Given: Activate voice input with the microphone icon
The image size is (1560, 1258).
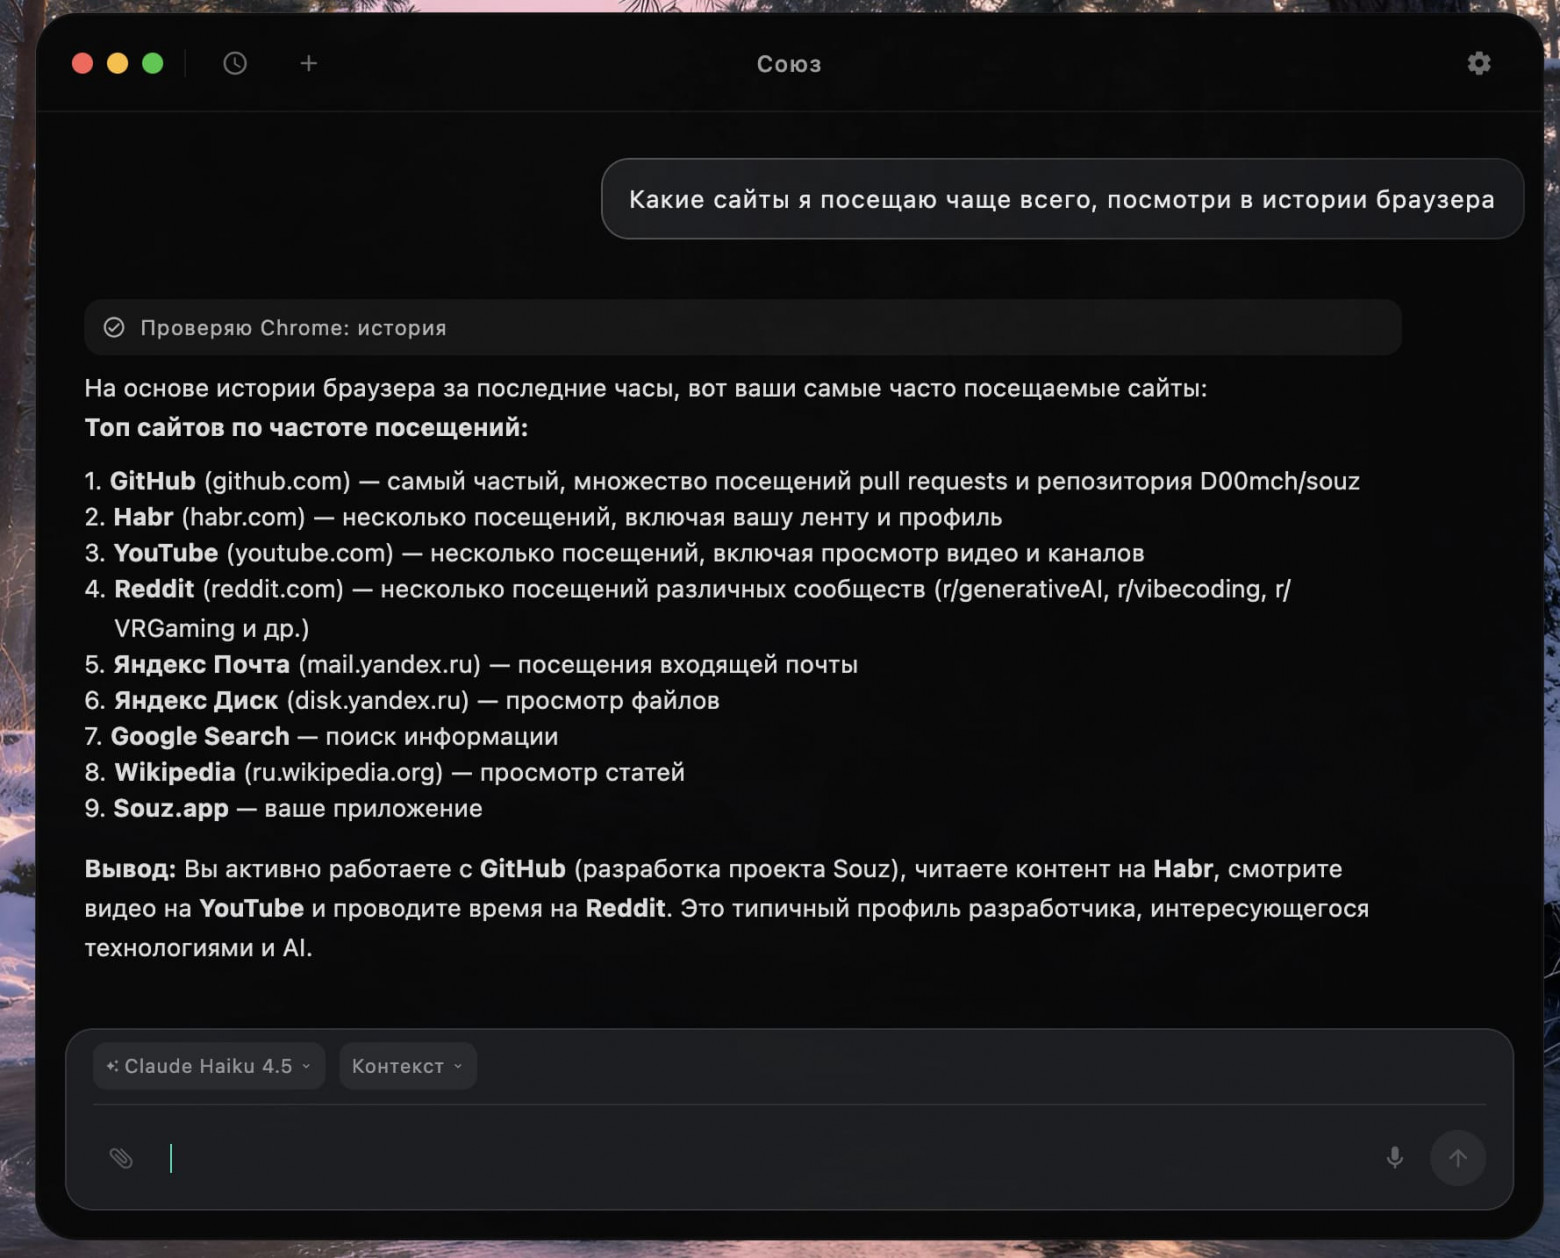Looking at the screenshot, I should point(1394,1158).
